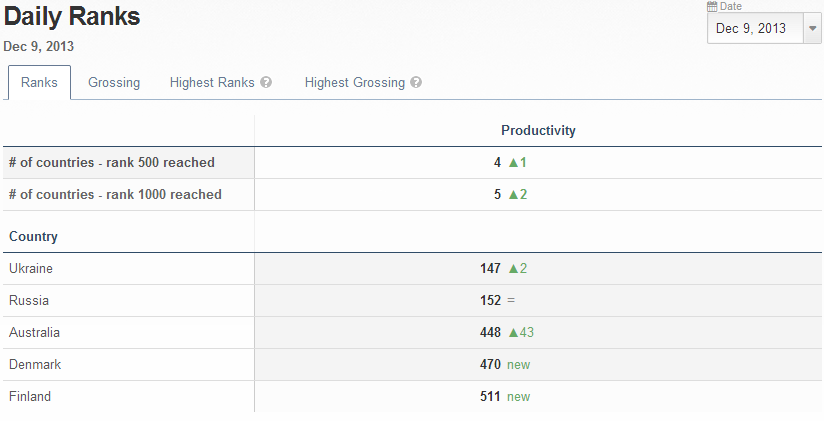This screenshot has height=421, width=824.
Task: Click Denmark's rank value 470
Action: tap(490, 365)
